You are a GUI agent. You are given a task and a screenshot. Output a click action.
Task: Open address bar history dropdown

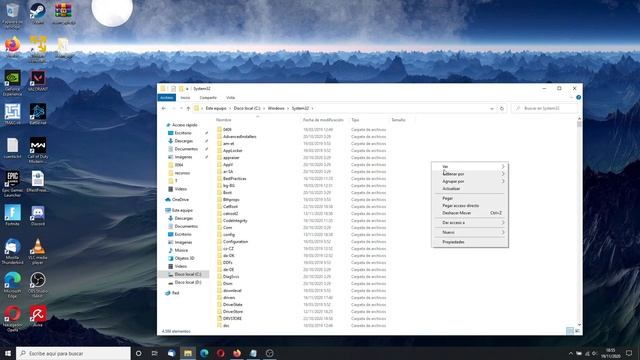point(491,109)
